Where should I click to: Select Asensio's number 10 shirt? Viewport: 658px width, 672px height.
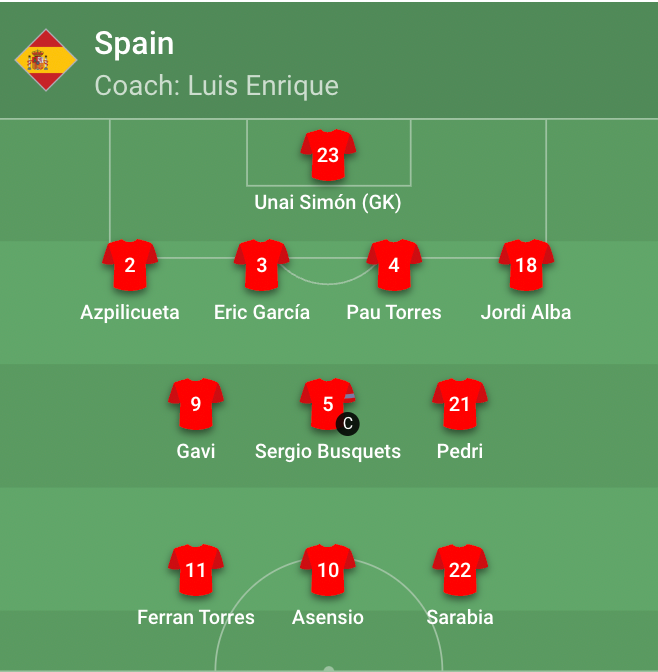click(328, 570)
